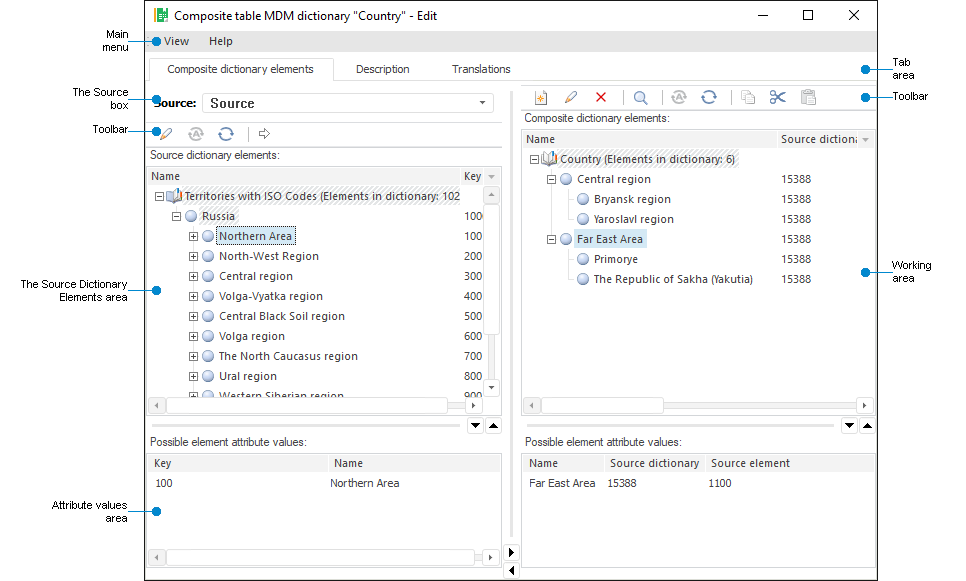Image resolution: width=966 pixels, height=581 pixels.
Task: Open the search tool above composite elements
Action: point(640,97)
